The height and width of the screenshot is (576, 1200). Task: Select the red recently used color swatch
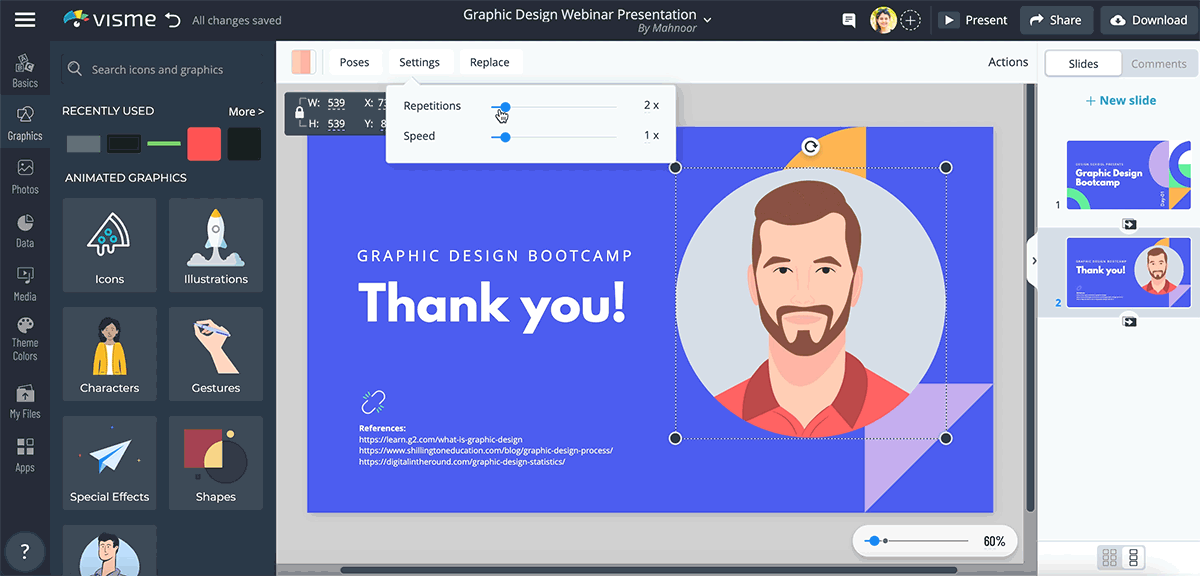204,144
